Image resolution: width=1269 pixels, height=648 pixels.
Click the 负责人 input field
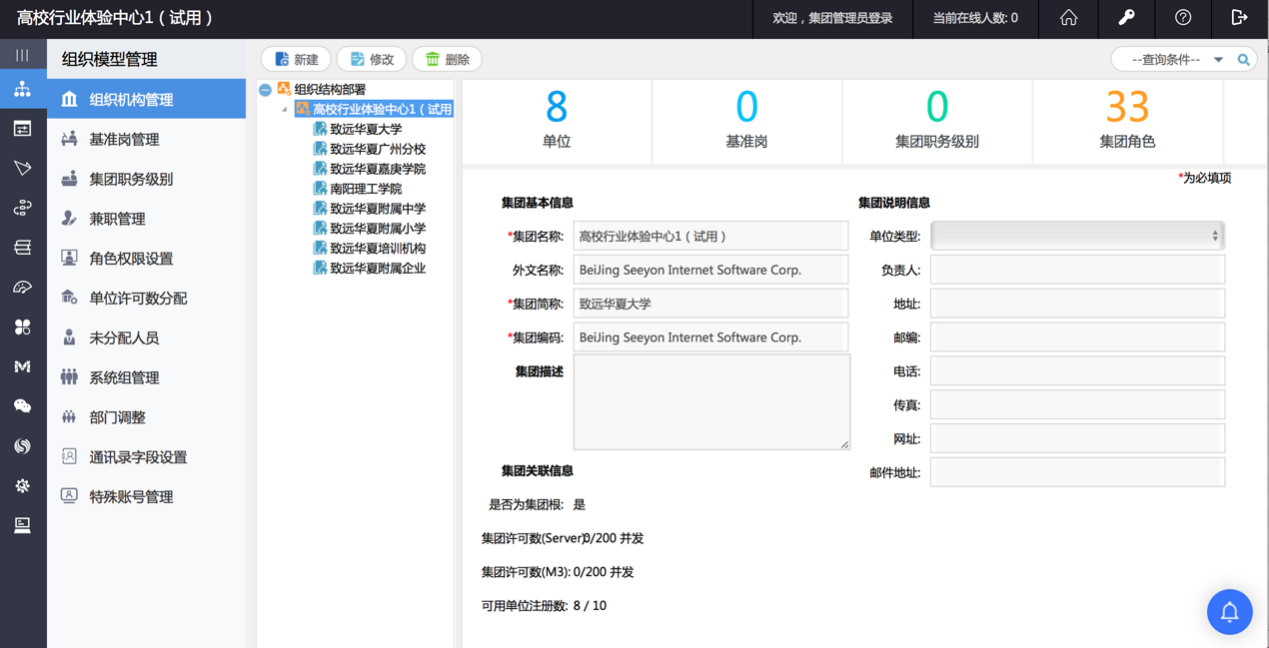pyautogui.click(x=1077, y=270)
